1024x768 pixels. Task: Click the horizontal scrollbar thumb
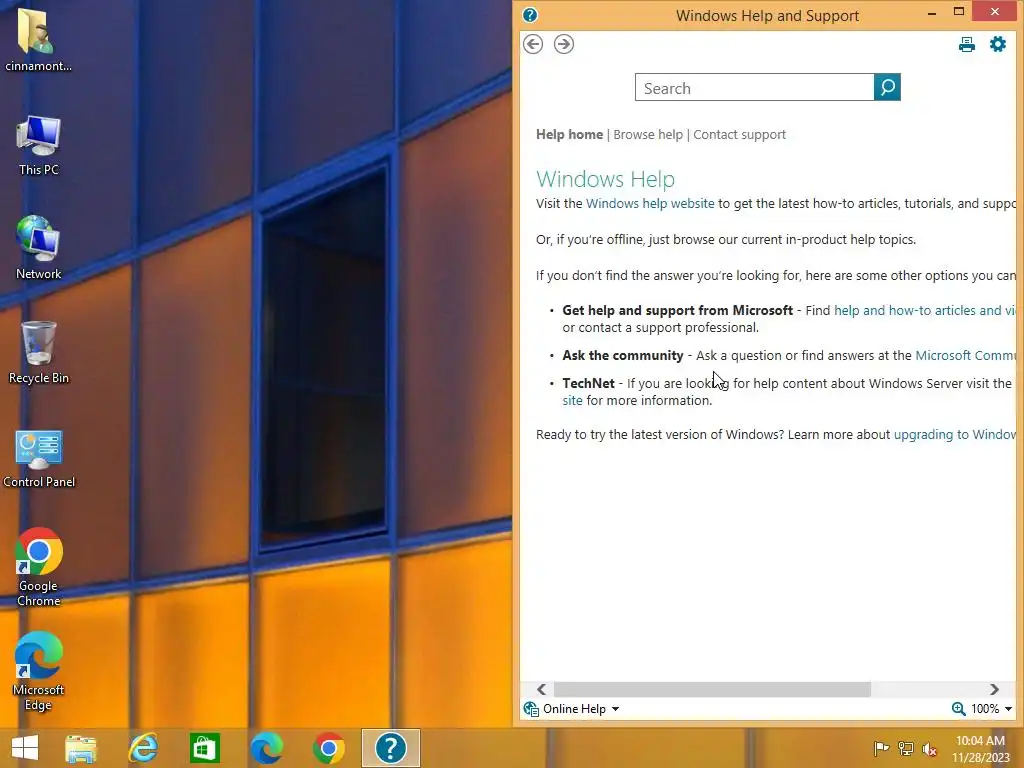(712, 690)
